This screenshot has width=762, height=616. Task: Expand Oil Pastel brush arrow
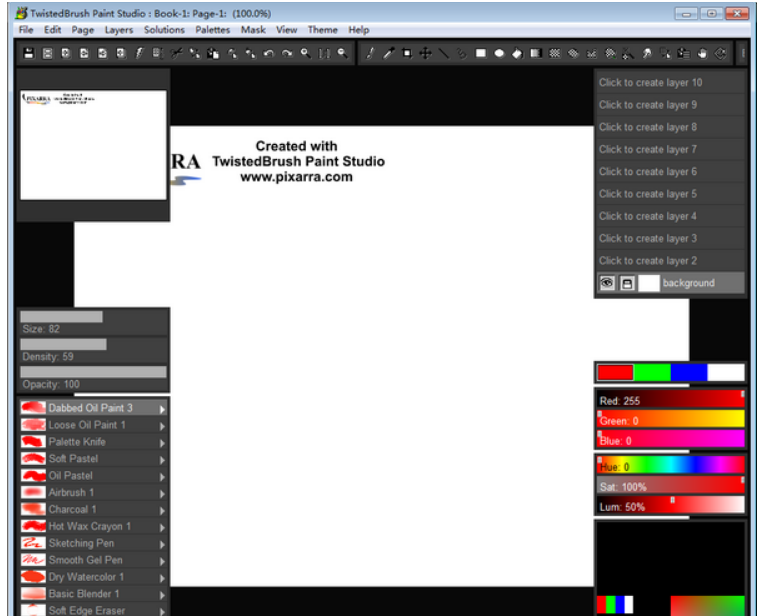162,477
